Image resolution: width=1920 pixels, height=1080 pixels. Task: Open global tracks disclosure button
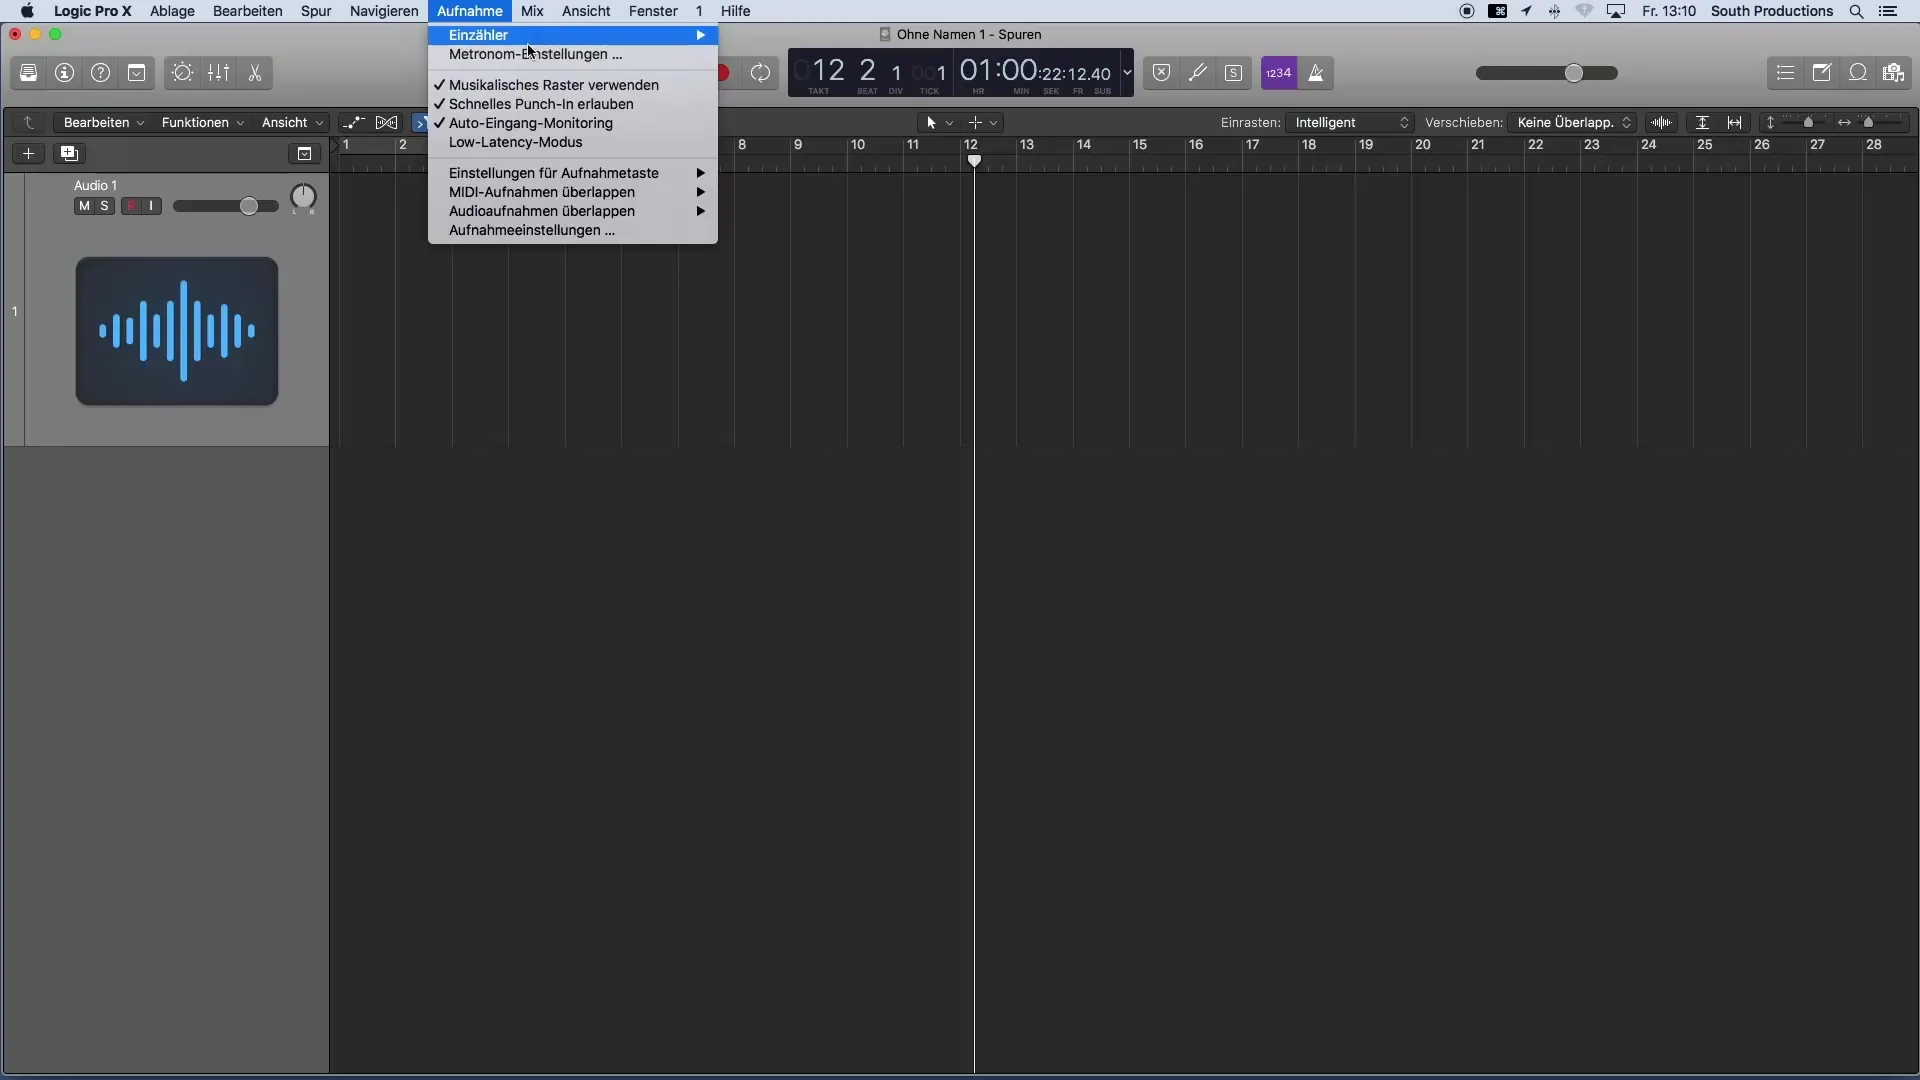pyautogui.click(x=304, y=153)
